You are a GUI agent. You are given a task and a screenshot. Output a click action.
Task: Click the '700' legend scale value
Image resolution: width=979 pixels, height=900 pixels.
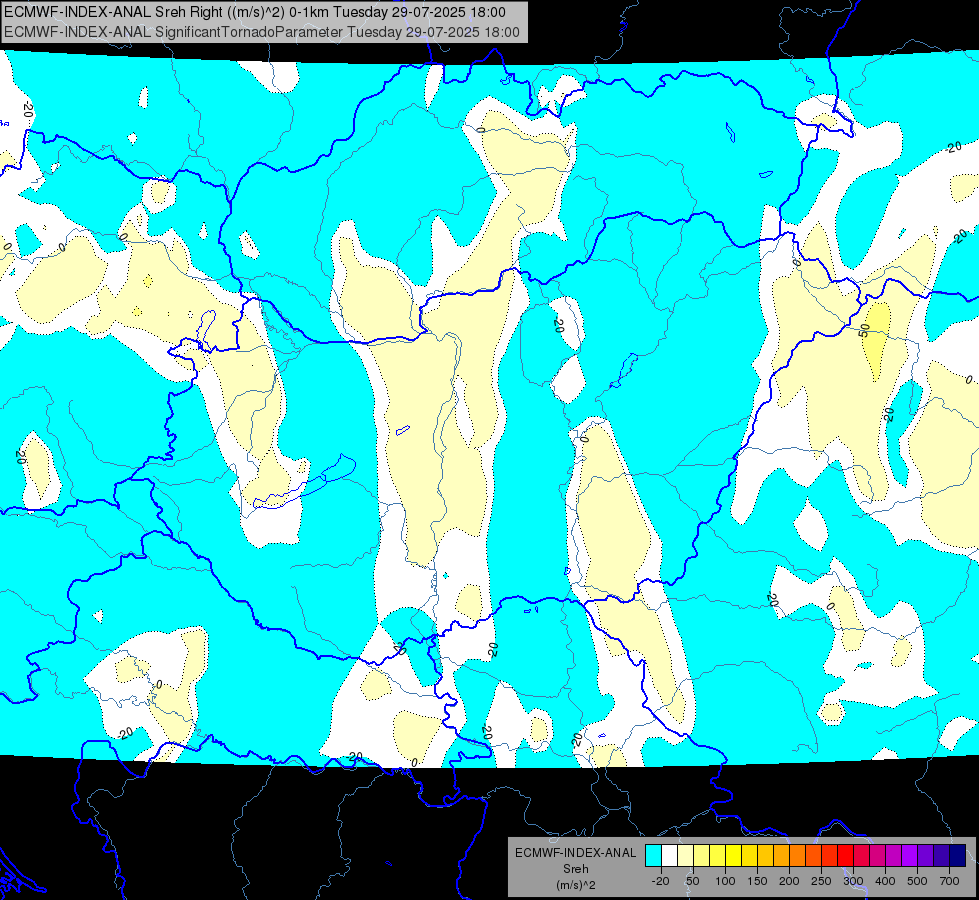[x=949, y=881]
